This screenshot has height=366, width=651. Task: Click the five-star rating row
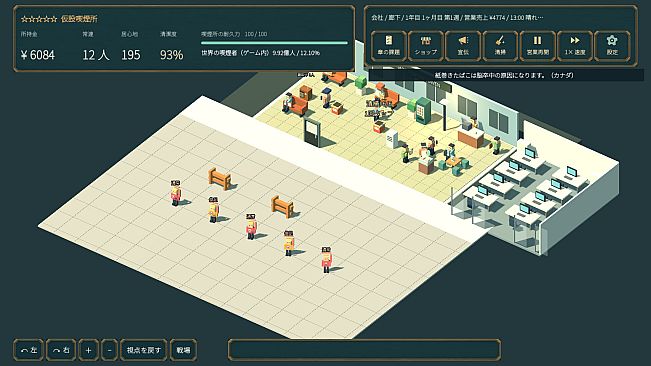(39, 19)
